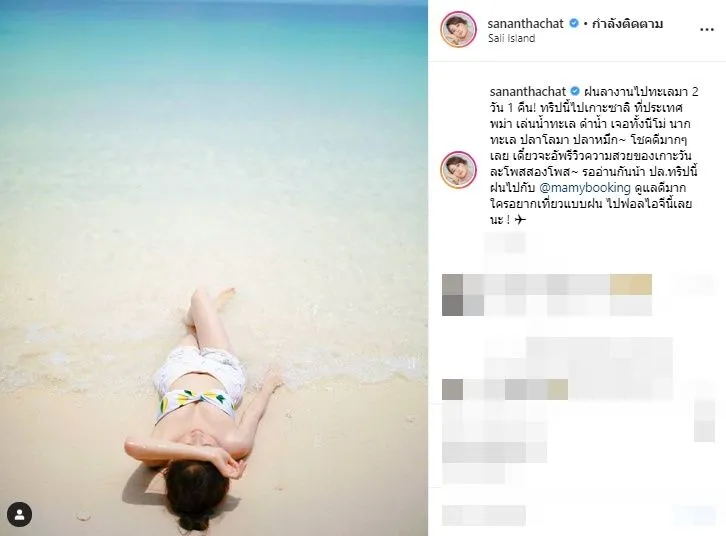This screenshot has width=726, height=536.
Task: Open the avatar beside the caption text
Action: [458, 169]
